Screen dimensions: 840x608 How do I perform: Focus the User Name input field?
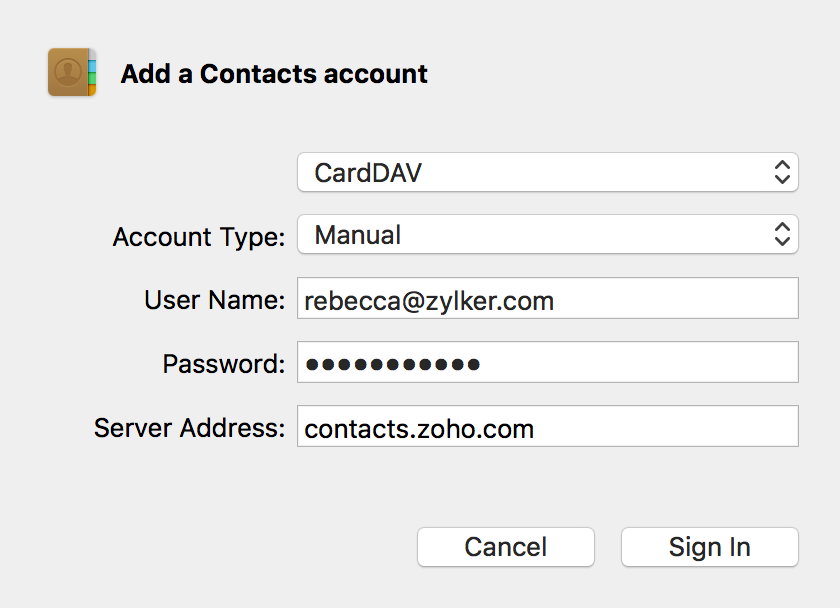[548, 298]
